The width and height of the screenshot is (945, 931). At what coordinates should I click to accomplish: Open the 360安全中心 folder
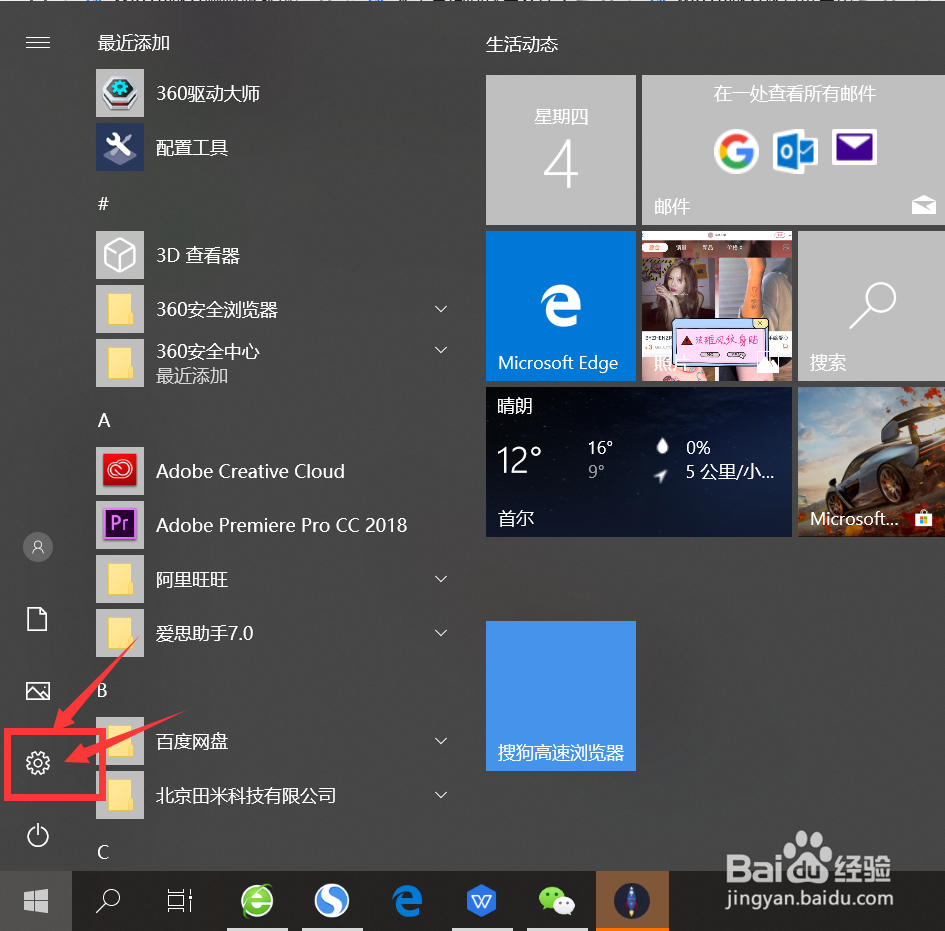[271, 363]
